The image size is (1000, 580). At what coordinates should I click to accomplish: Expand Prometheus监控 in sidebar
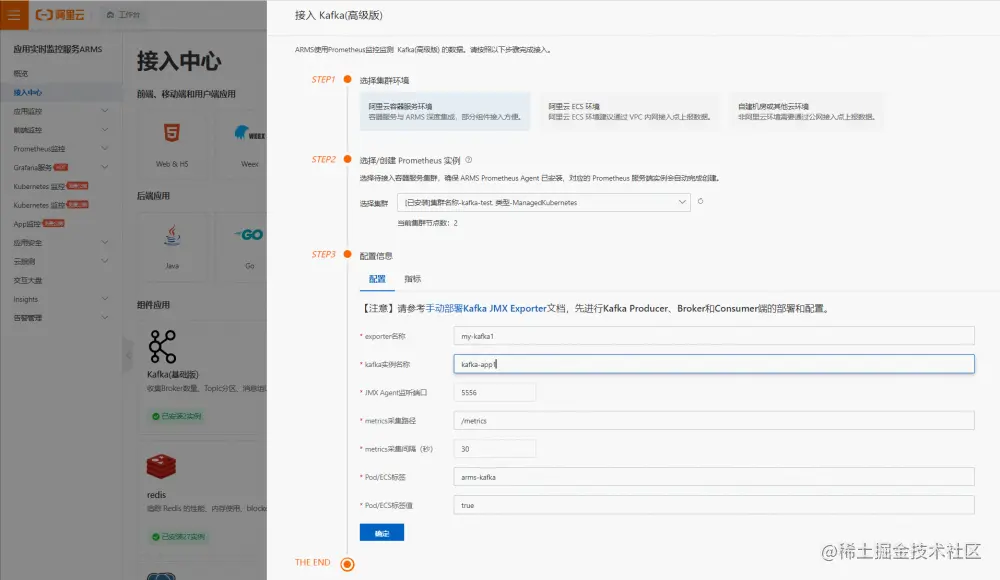tap(105, 149)
